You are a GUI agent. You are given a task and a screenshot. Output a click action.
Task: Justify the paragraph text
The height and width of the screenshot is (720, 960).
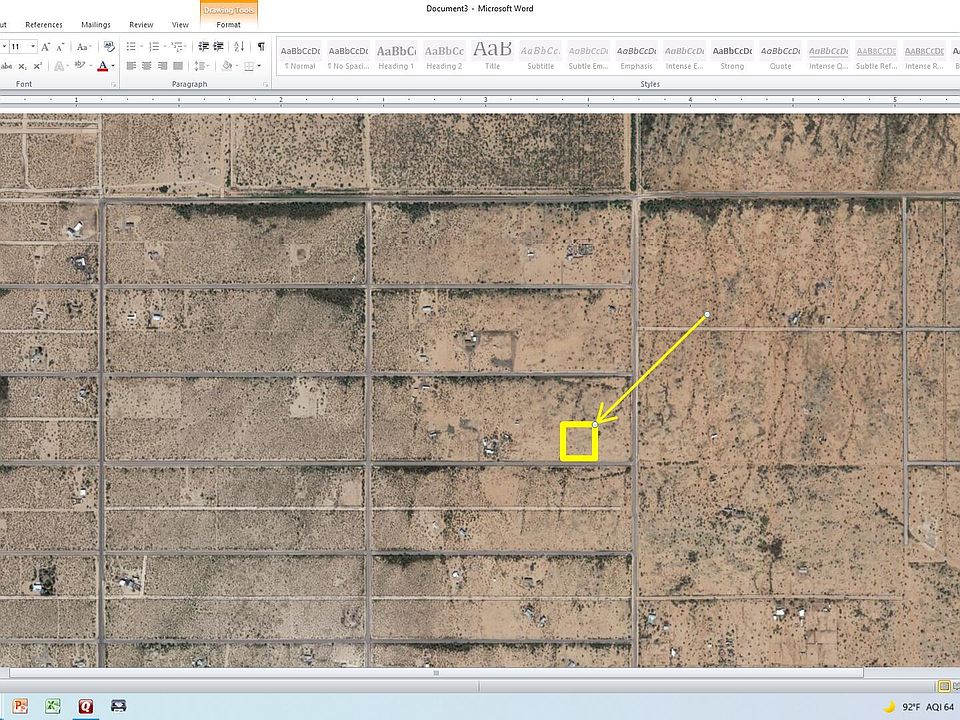click(x=178, y=66)
